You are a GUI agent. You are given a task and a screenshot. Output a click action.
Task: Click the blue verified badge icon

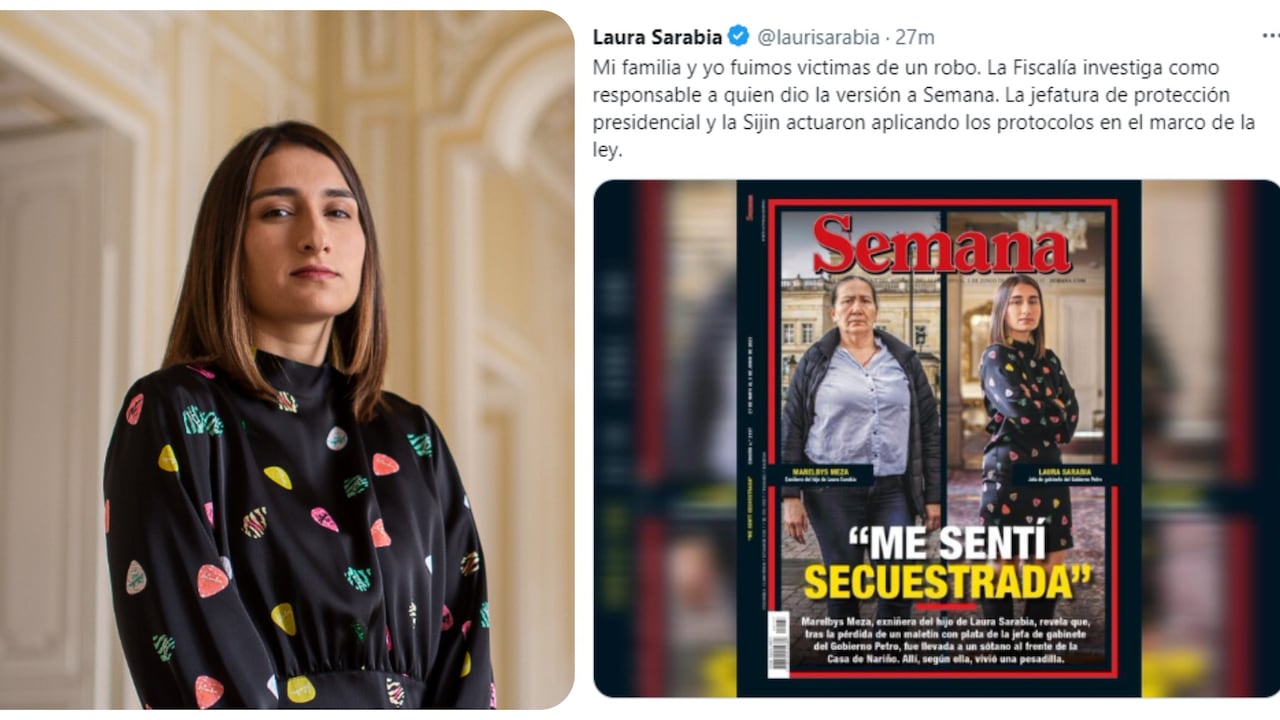point(738,37)
